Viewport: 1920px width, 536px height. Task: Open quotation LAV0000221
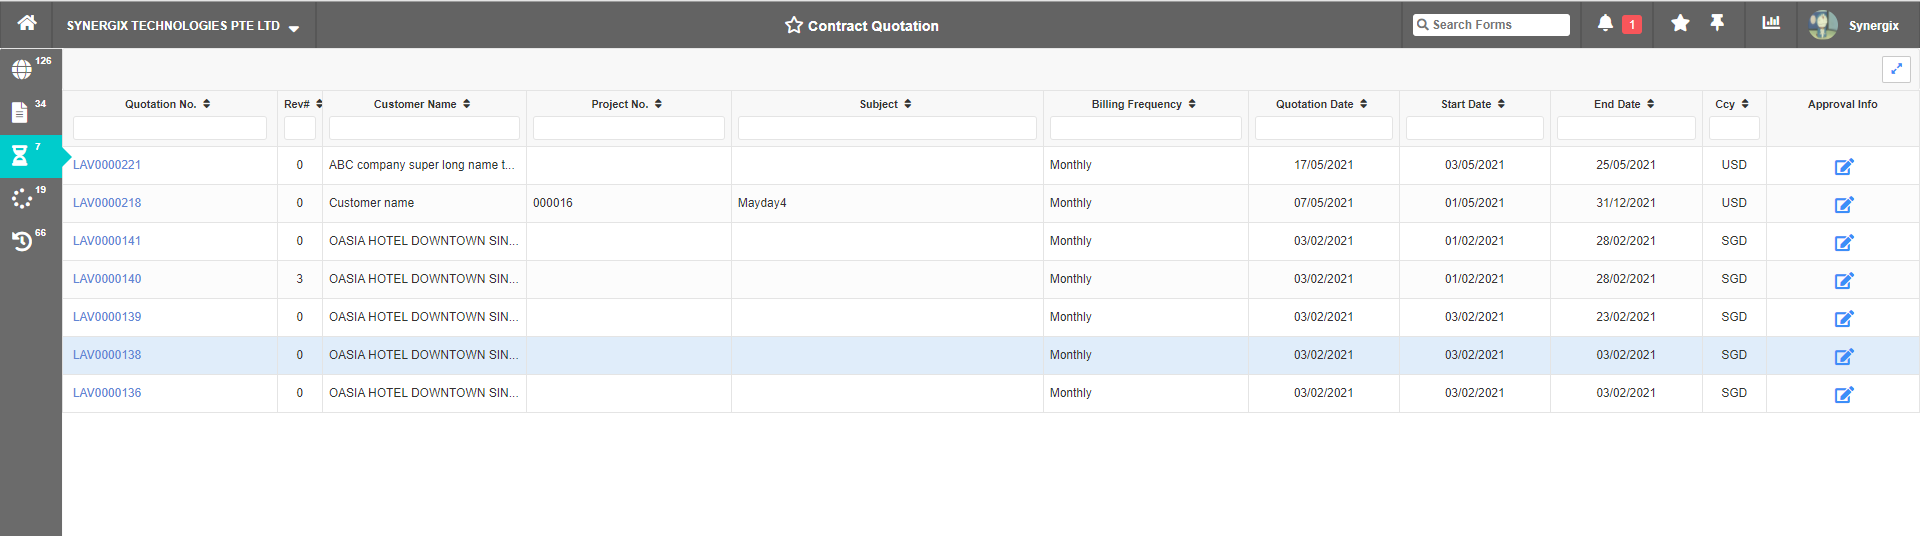click(x=107, y=165)
